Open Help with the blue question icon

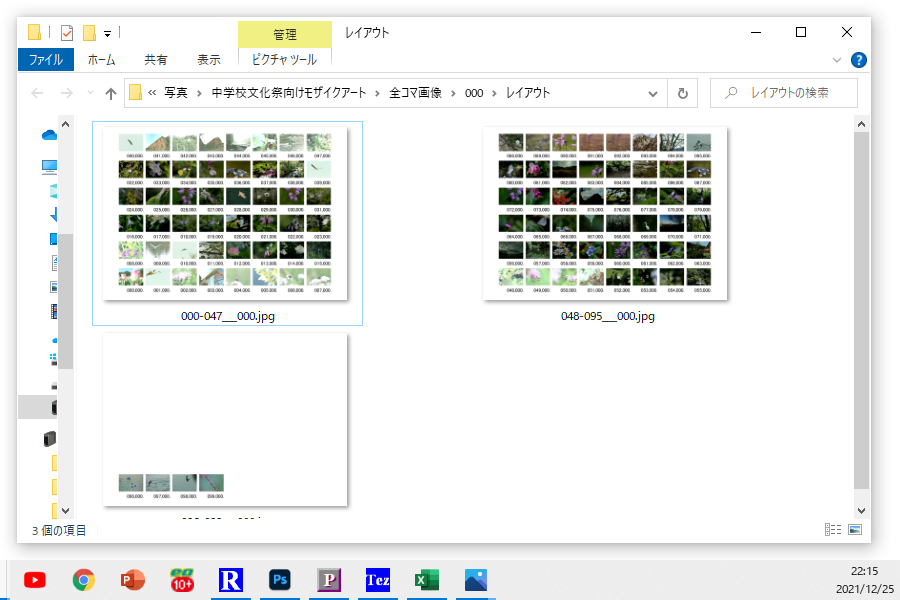[x=859, y=60]
